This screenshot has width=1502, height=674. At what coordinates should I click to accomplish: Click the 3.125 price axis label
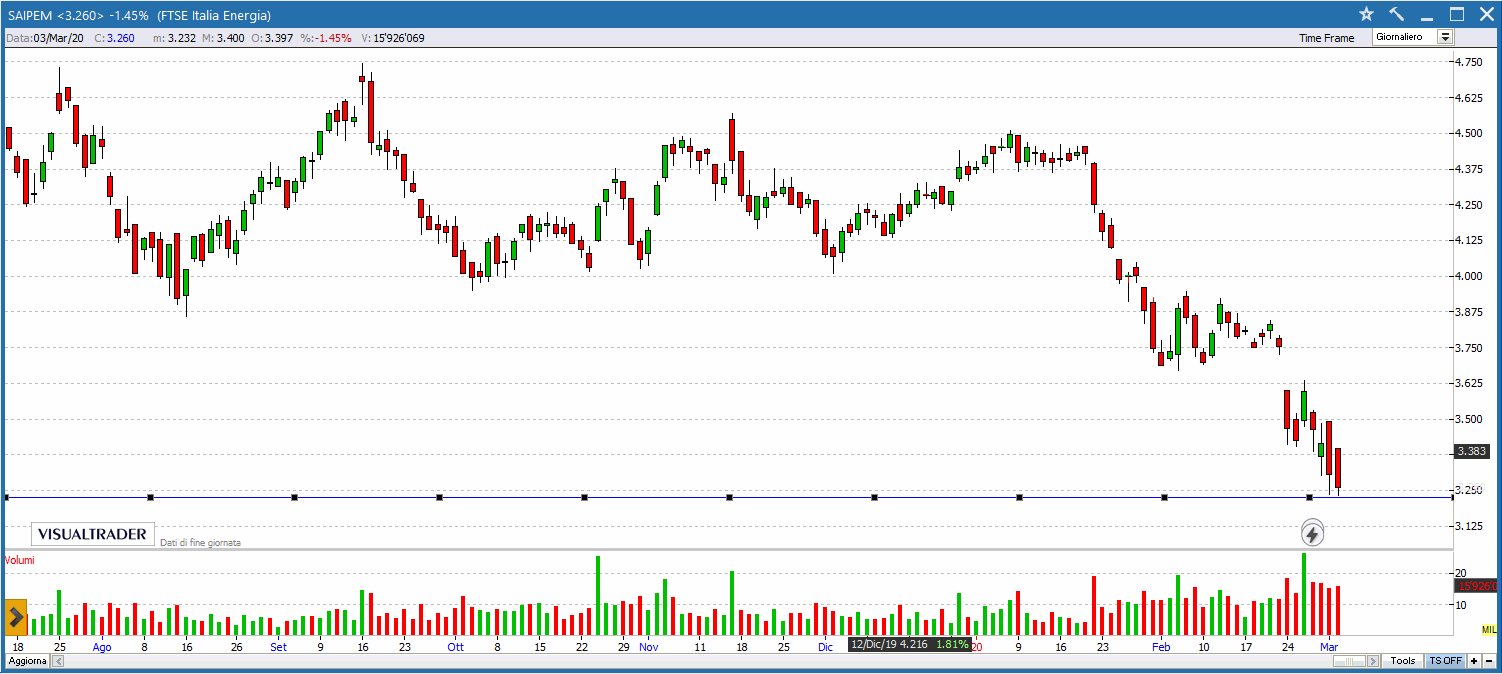1470,526
